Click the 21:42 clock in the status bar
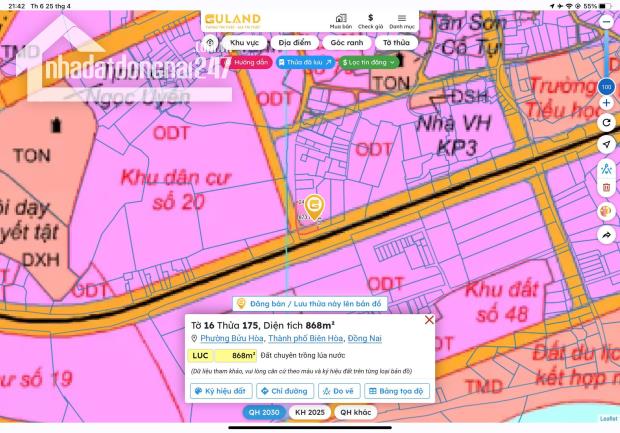 [x=16, y=6]
